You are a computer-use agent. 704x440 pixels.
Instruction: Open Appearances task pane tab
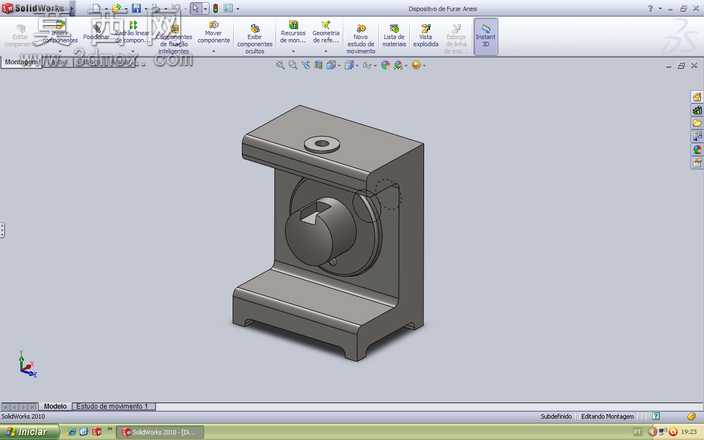point(697,150)
